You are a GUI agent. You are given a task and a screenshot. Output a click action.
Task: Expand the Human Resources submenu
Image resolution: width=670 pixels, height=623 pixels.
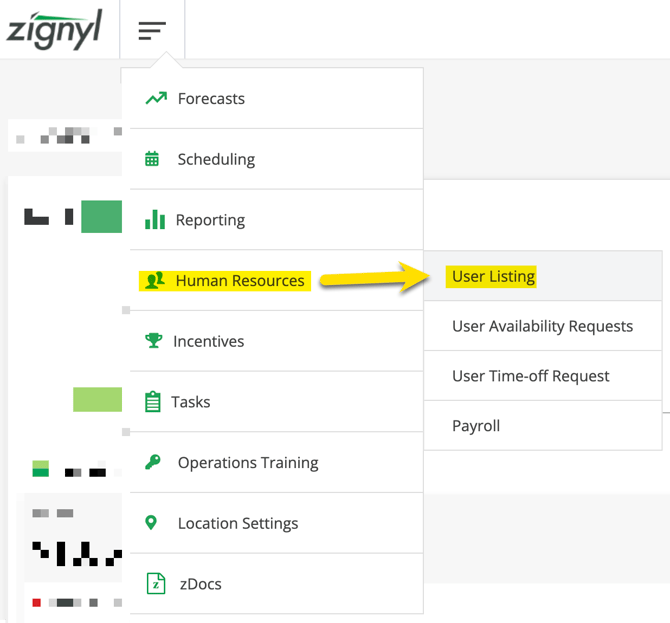click(x=240, y=281)
